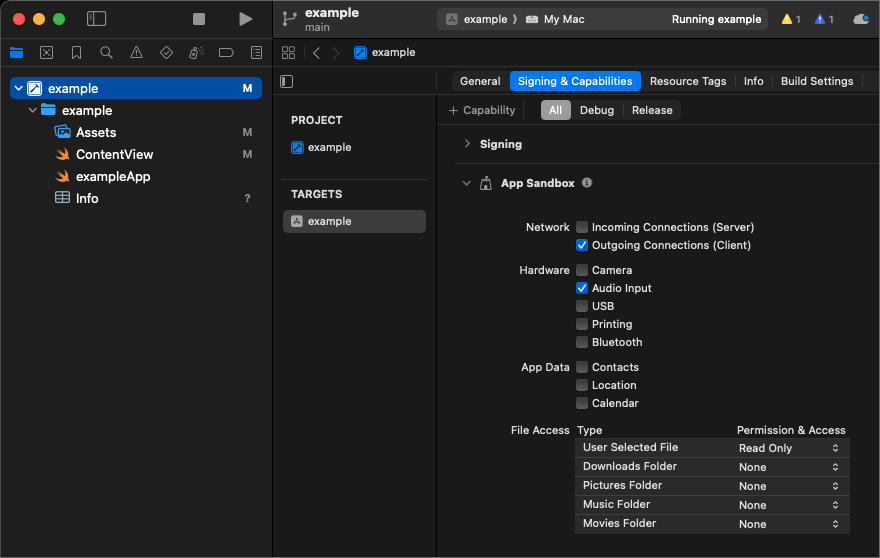This screenshot has width=880, height=558.
Task: Open the Find navigator magnifier icon
Action: 106,52
